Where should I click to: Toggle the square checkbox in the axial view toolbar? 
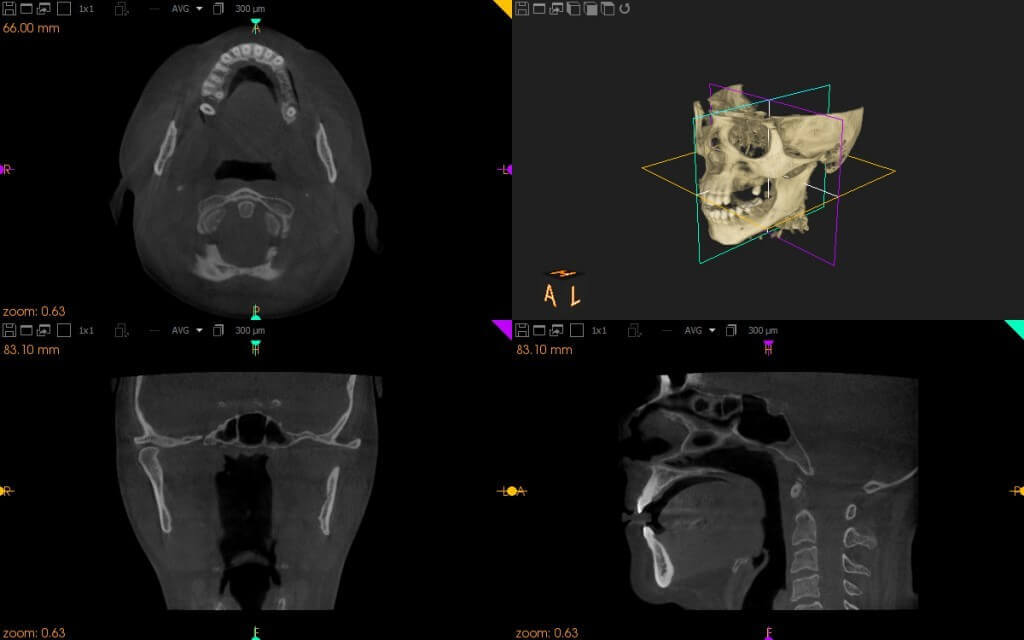[x=63, y=9]
